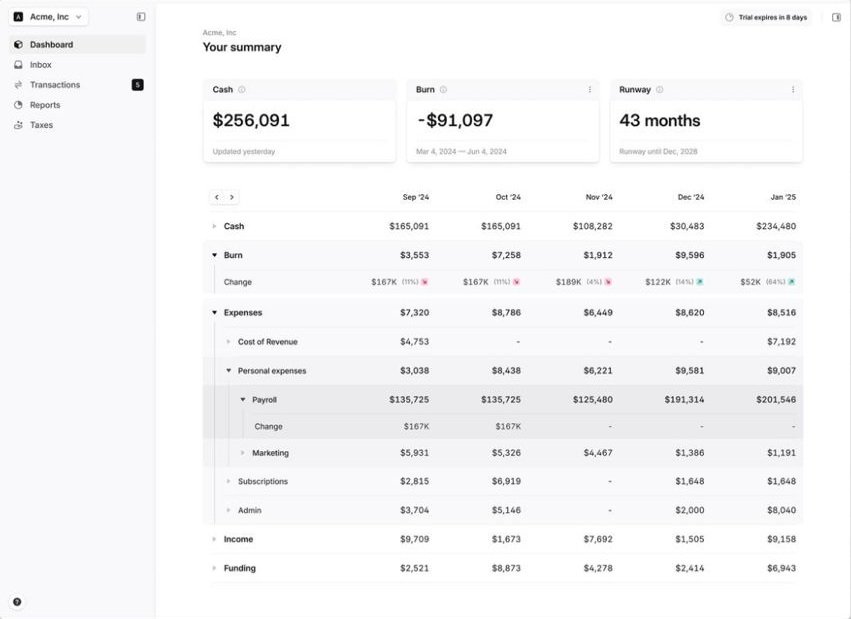Click the Trial expires in 8 days button
The height and width of the screenshot is (619, 851).
tap(766, 17)
